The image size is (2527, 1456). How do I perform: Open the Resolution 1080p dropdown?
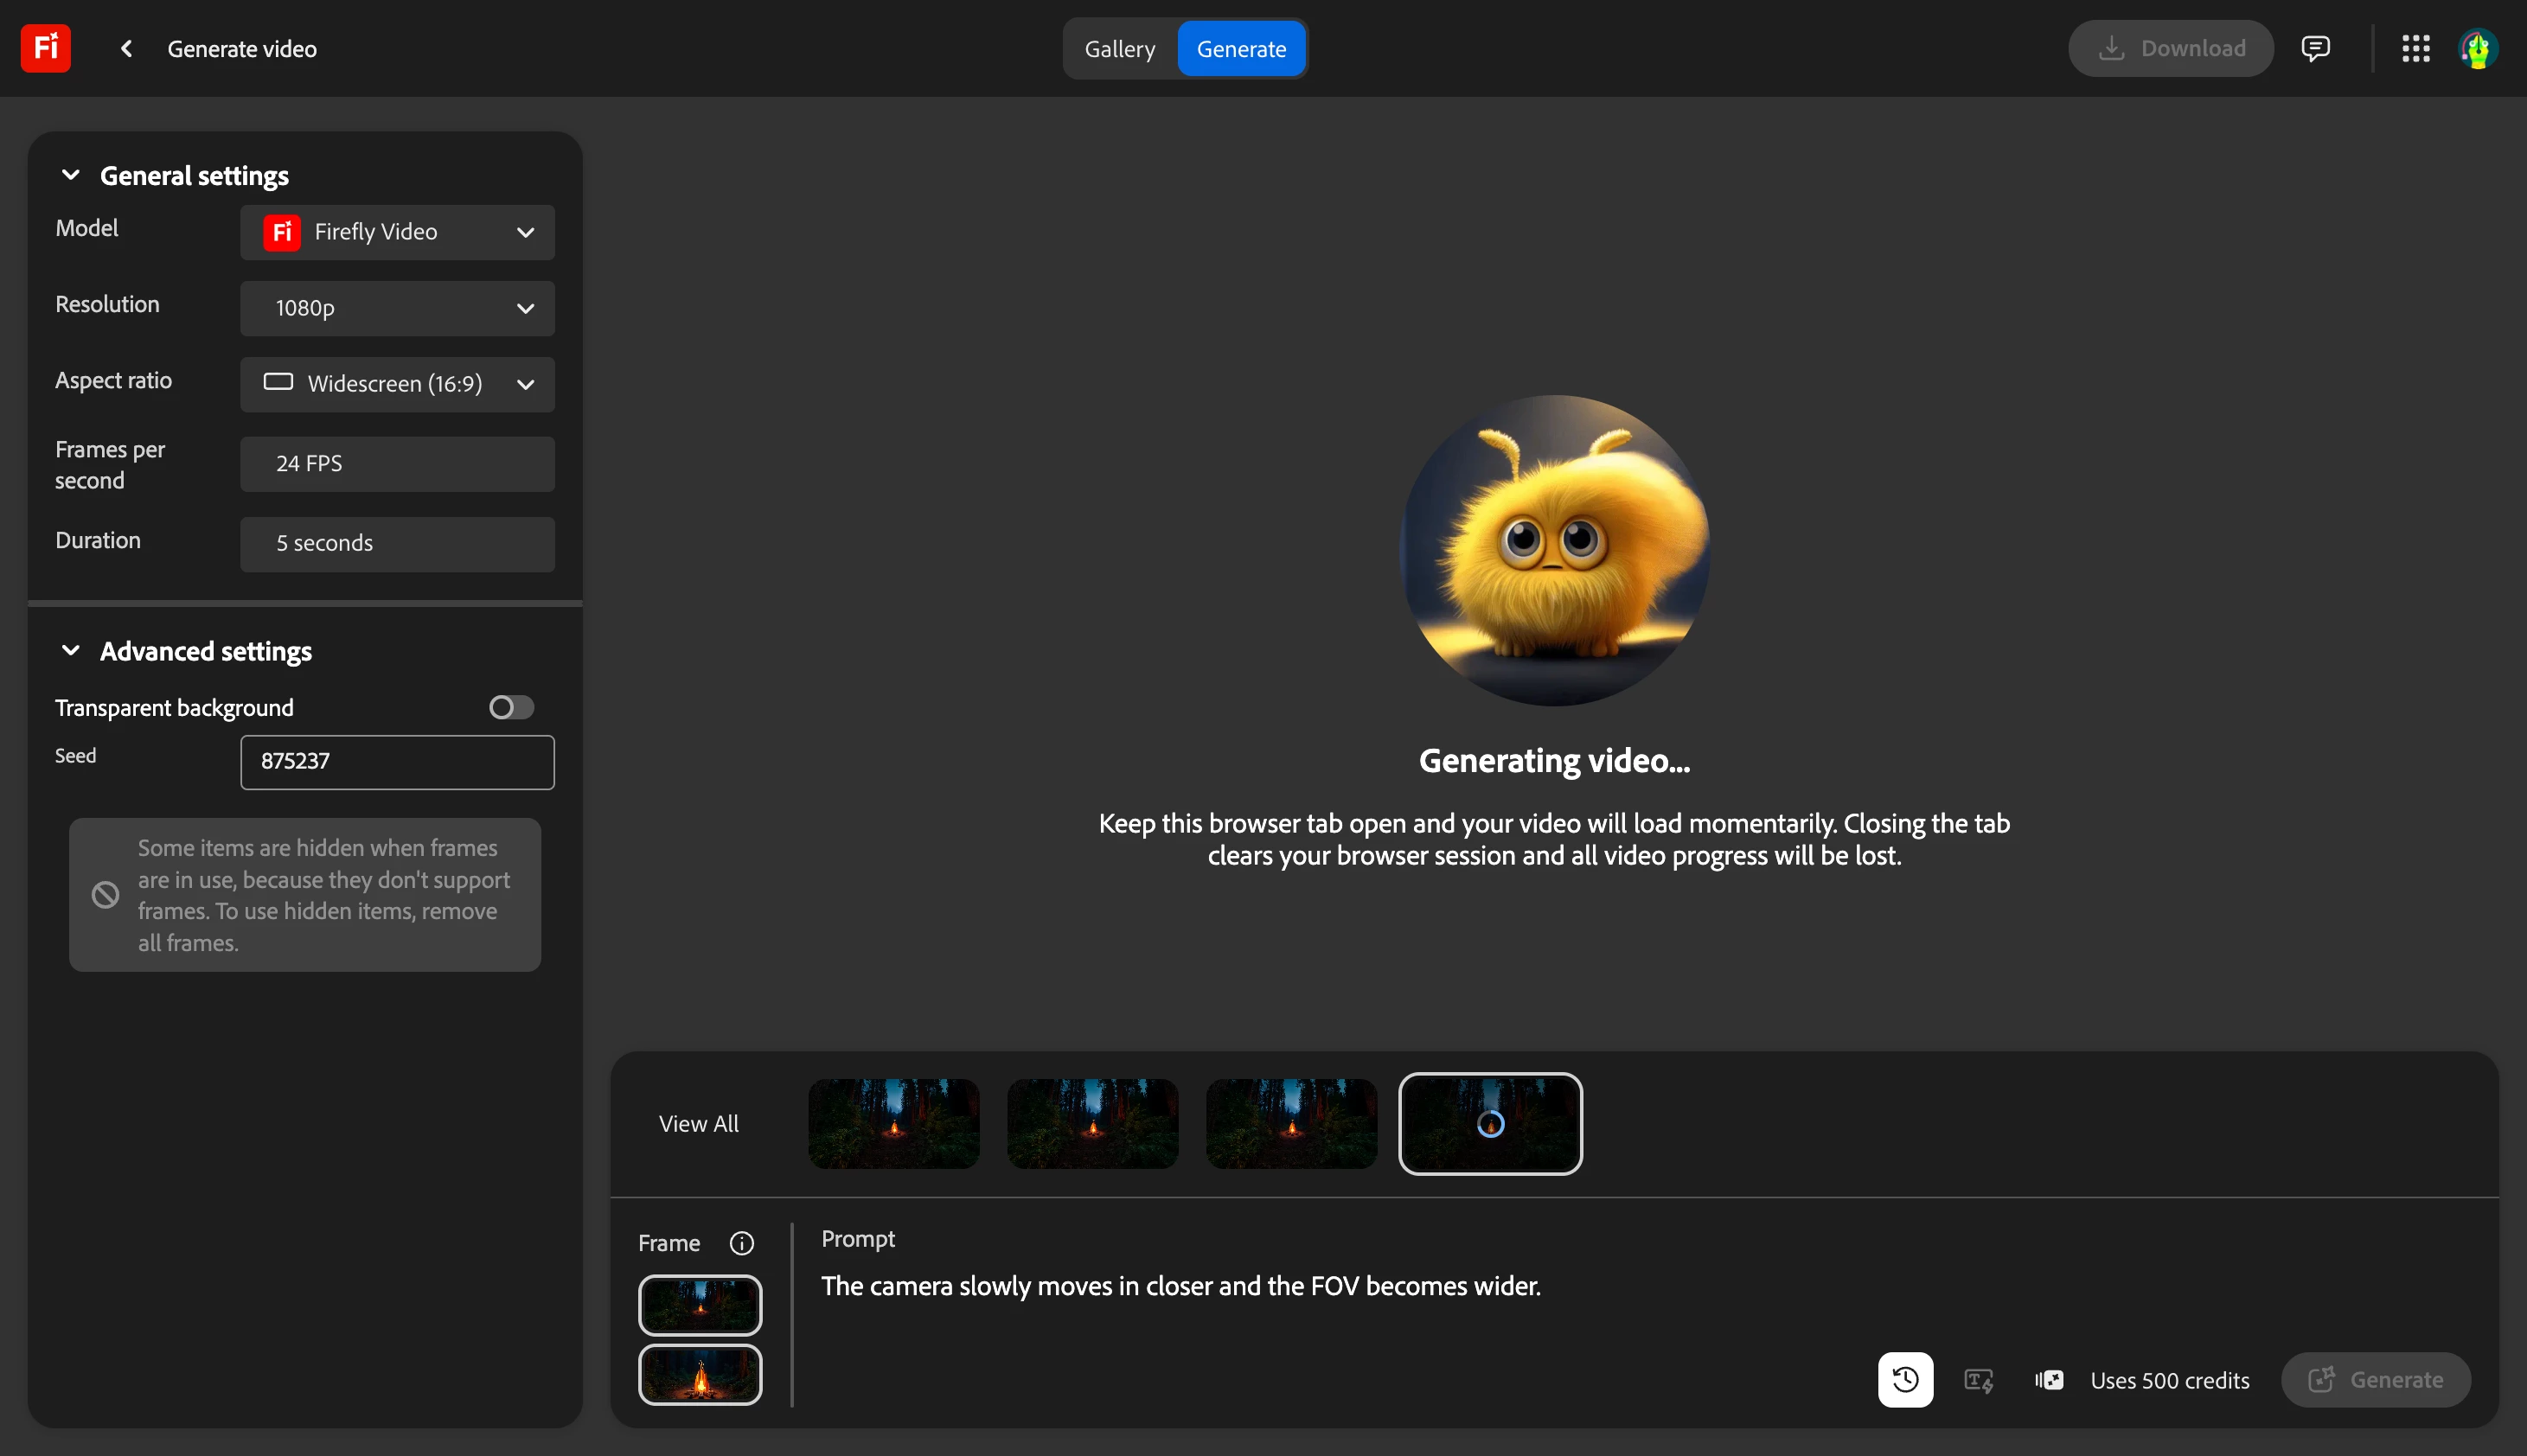coord(397,308)
